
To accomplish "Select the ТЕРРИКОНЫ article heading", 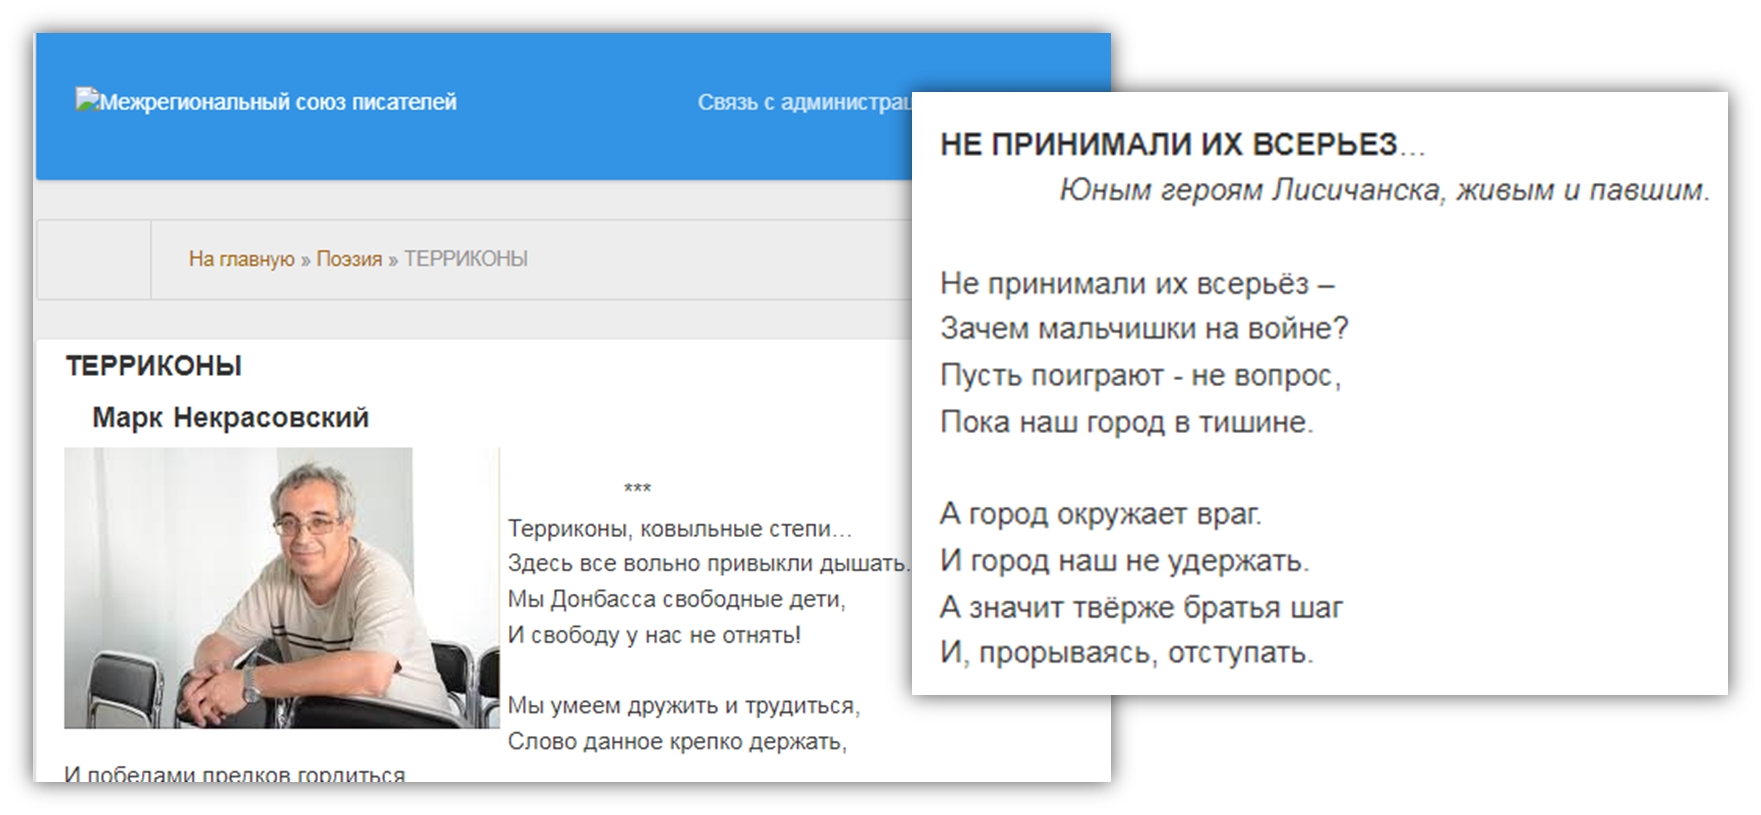I will tap(153, 366).
